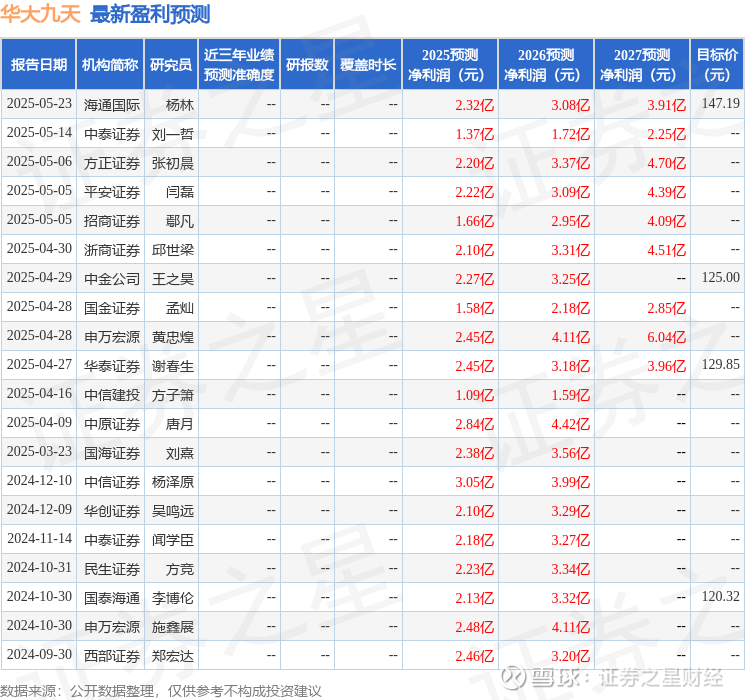Click 1.66亿 in 招商证券 row
Image resolution: width=745 pixels, height=700 pixels.
[474, 221]
